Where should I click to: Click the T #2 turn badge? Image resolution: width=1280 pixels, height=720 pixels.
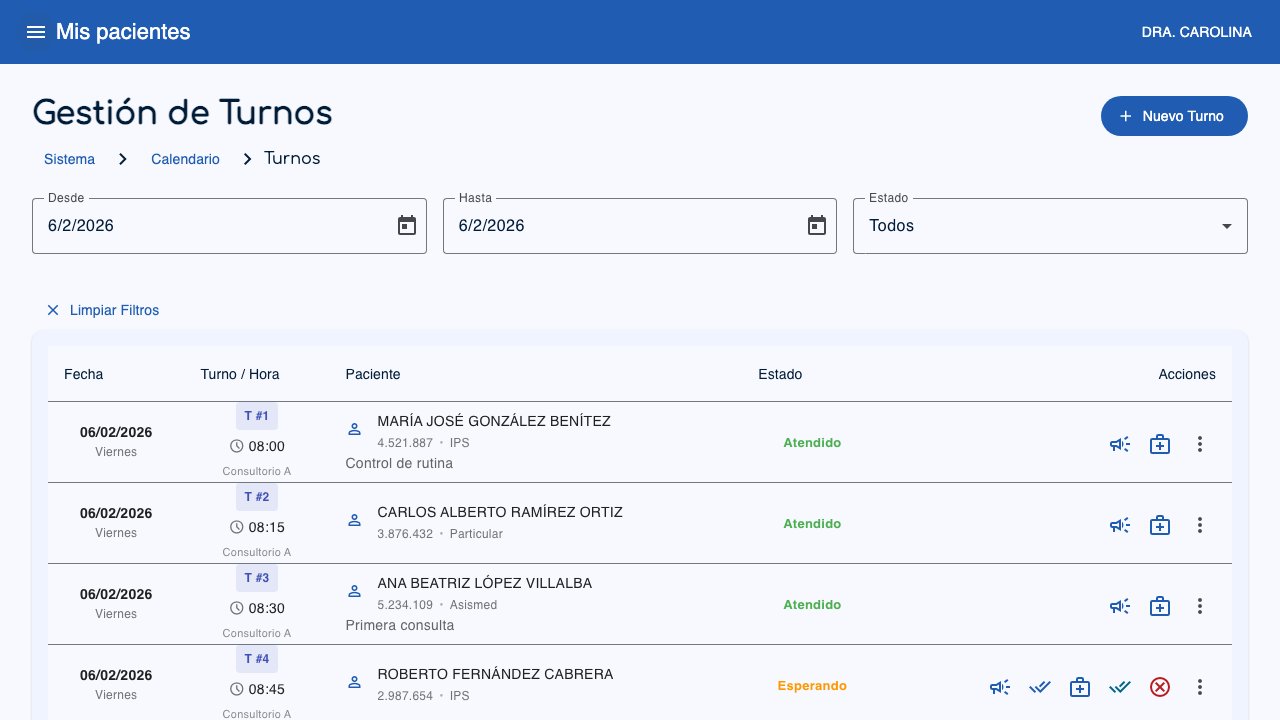click(x=257, y=497)
